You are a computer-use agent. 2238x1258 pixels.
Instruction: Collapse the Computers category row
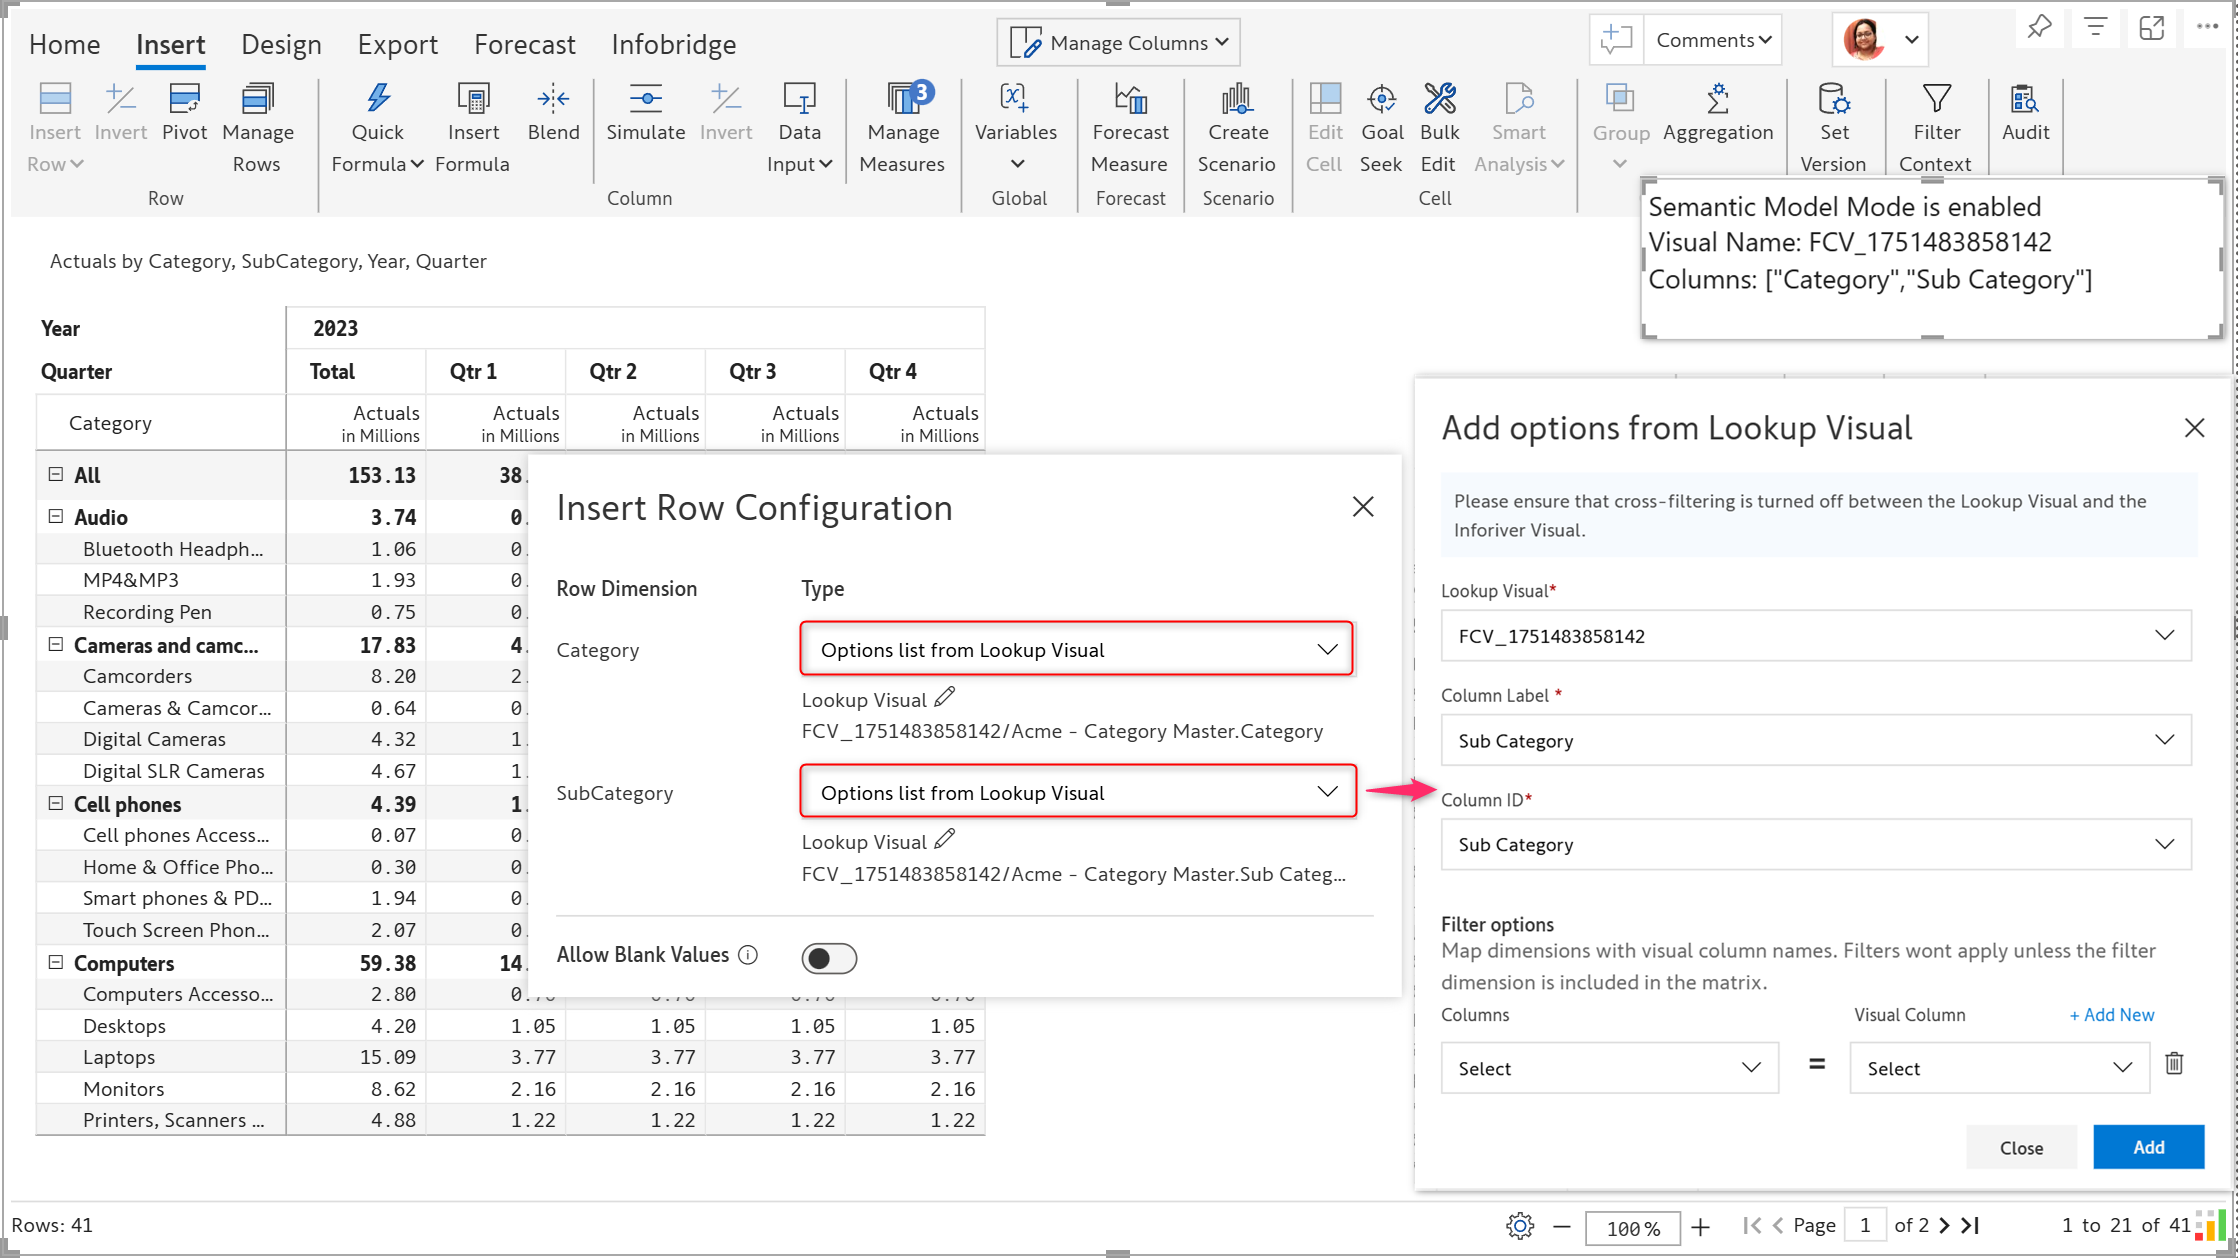click(x=56, y=962)
